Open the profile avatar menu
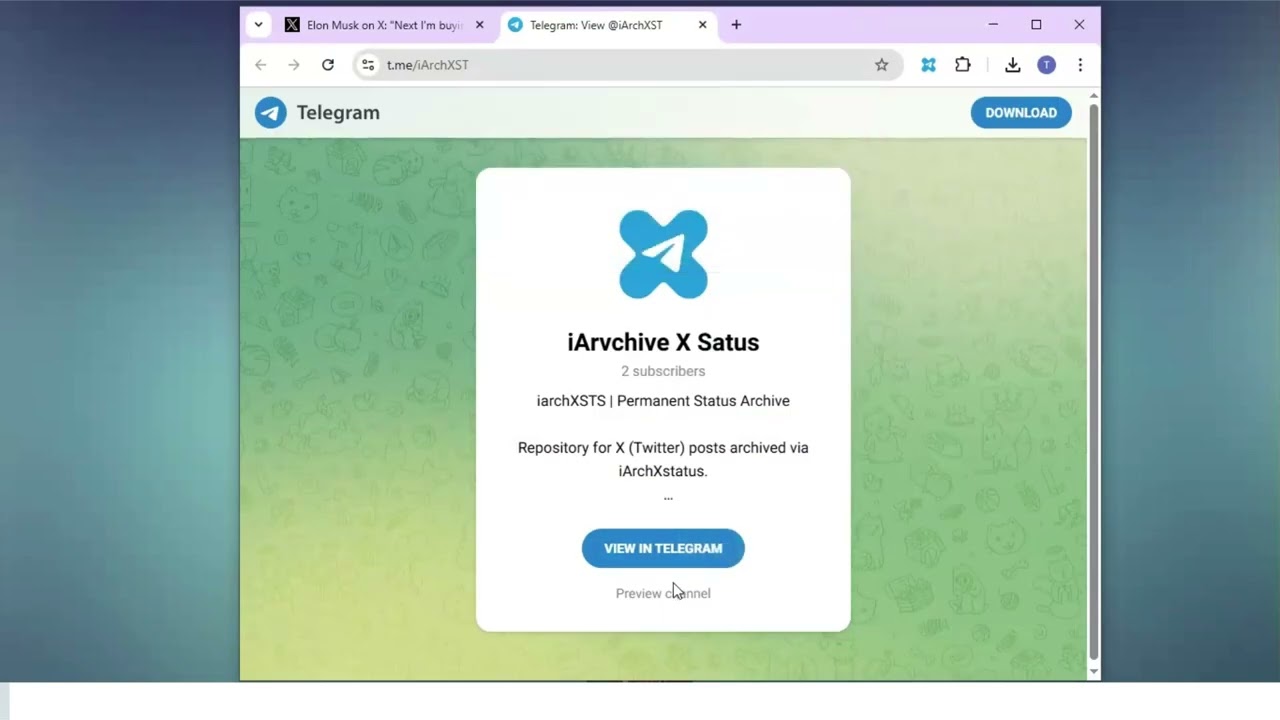This screenshot has height=720, width=1280. click(1046, 65)
